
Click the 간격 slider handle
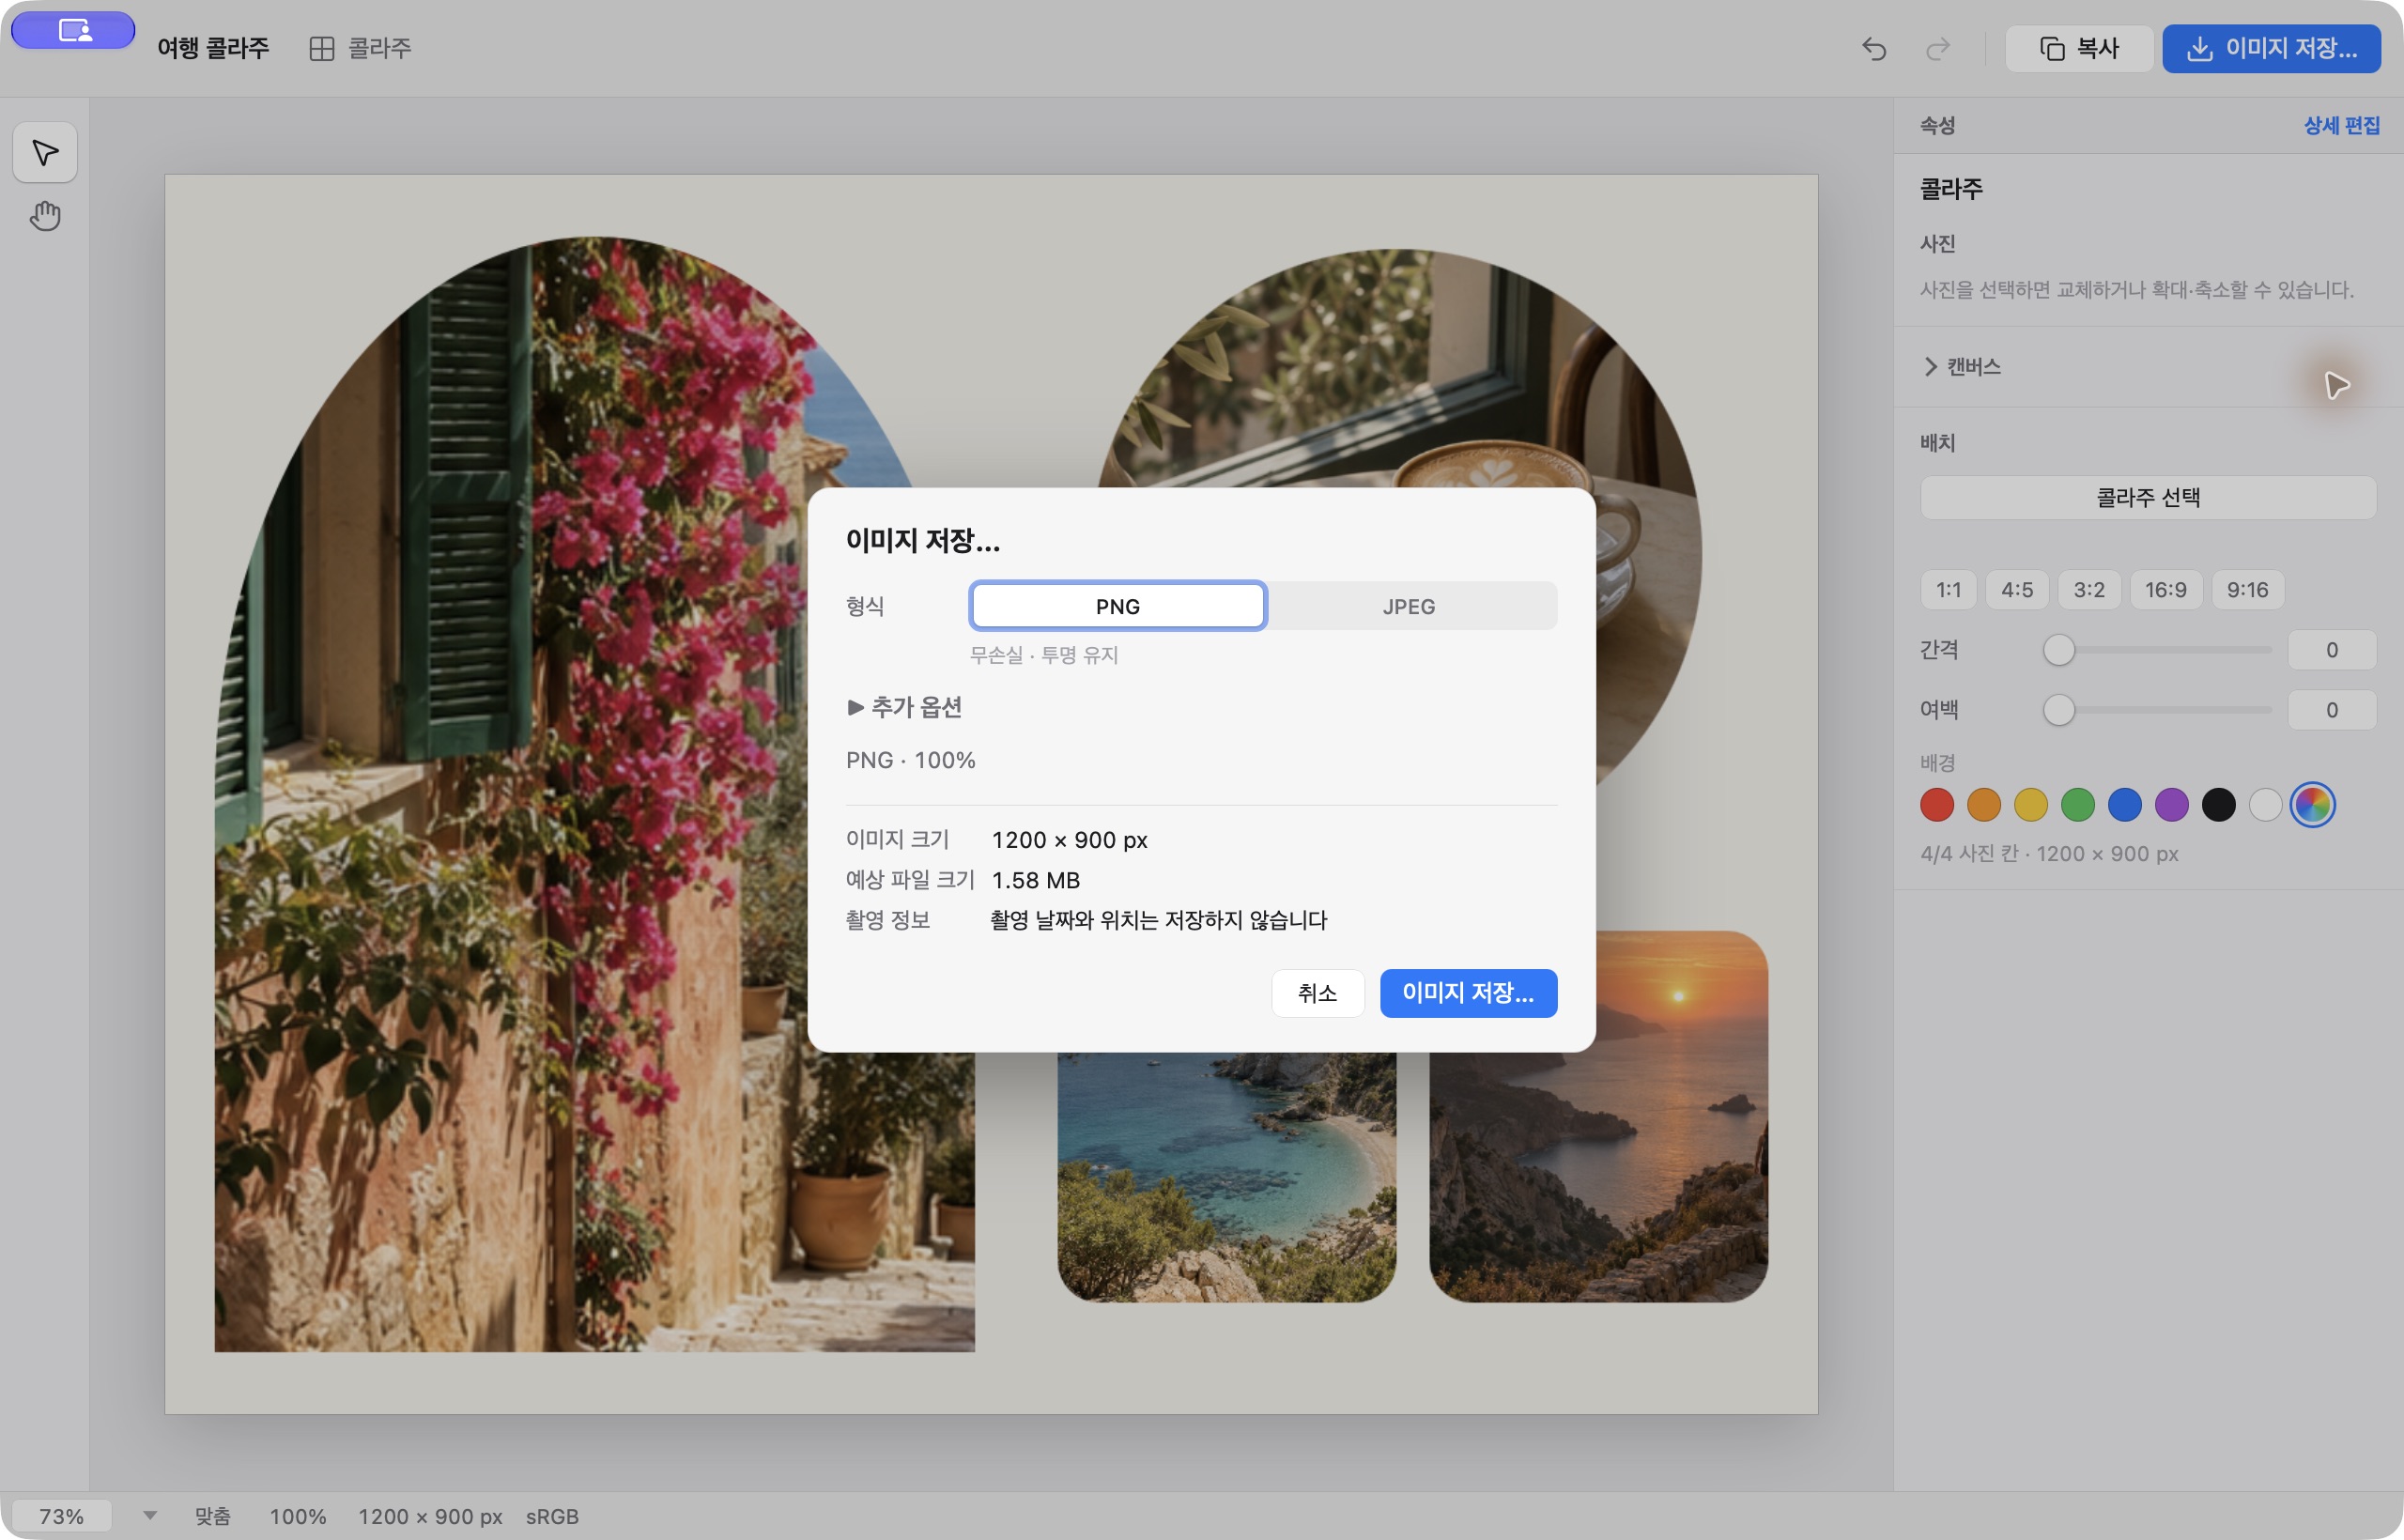(2059, 650)
